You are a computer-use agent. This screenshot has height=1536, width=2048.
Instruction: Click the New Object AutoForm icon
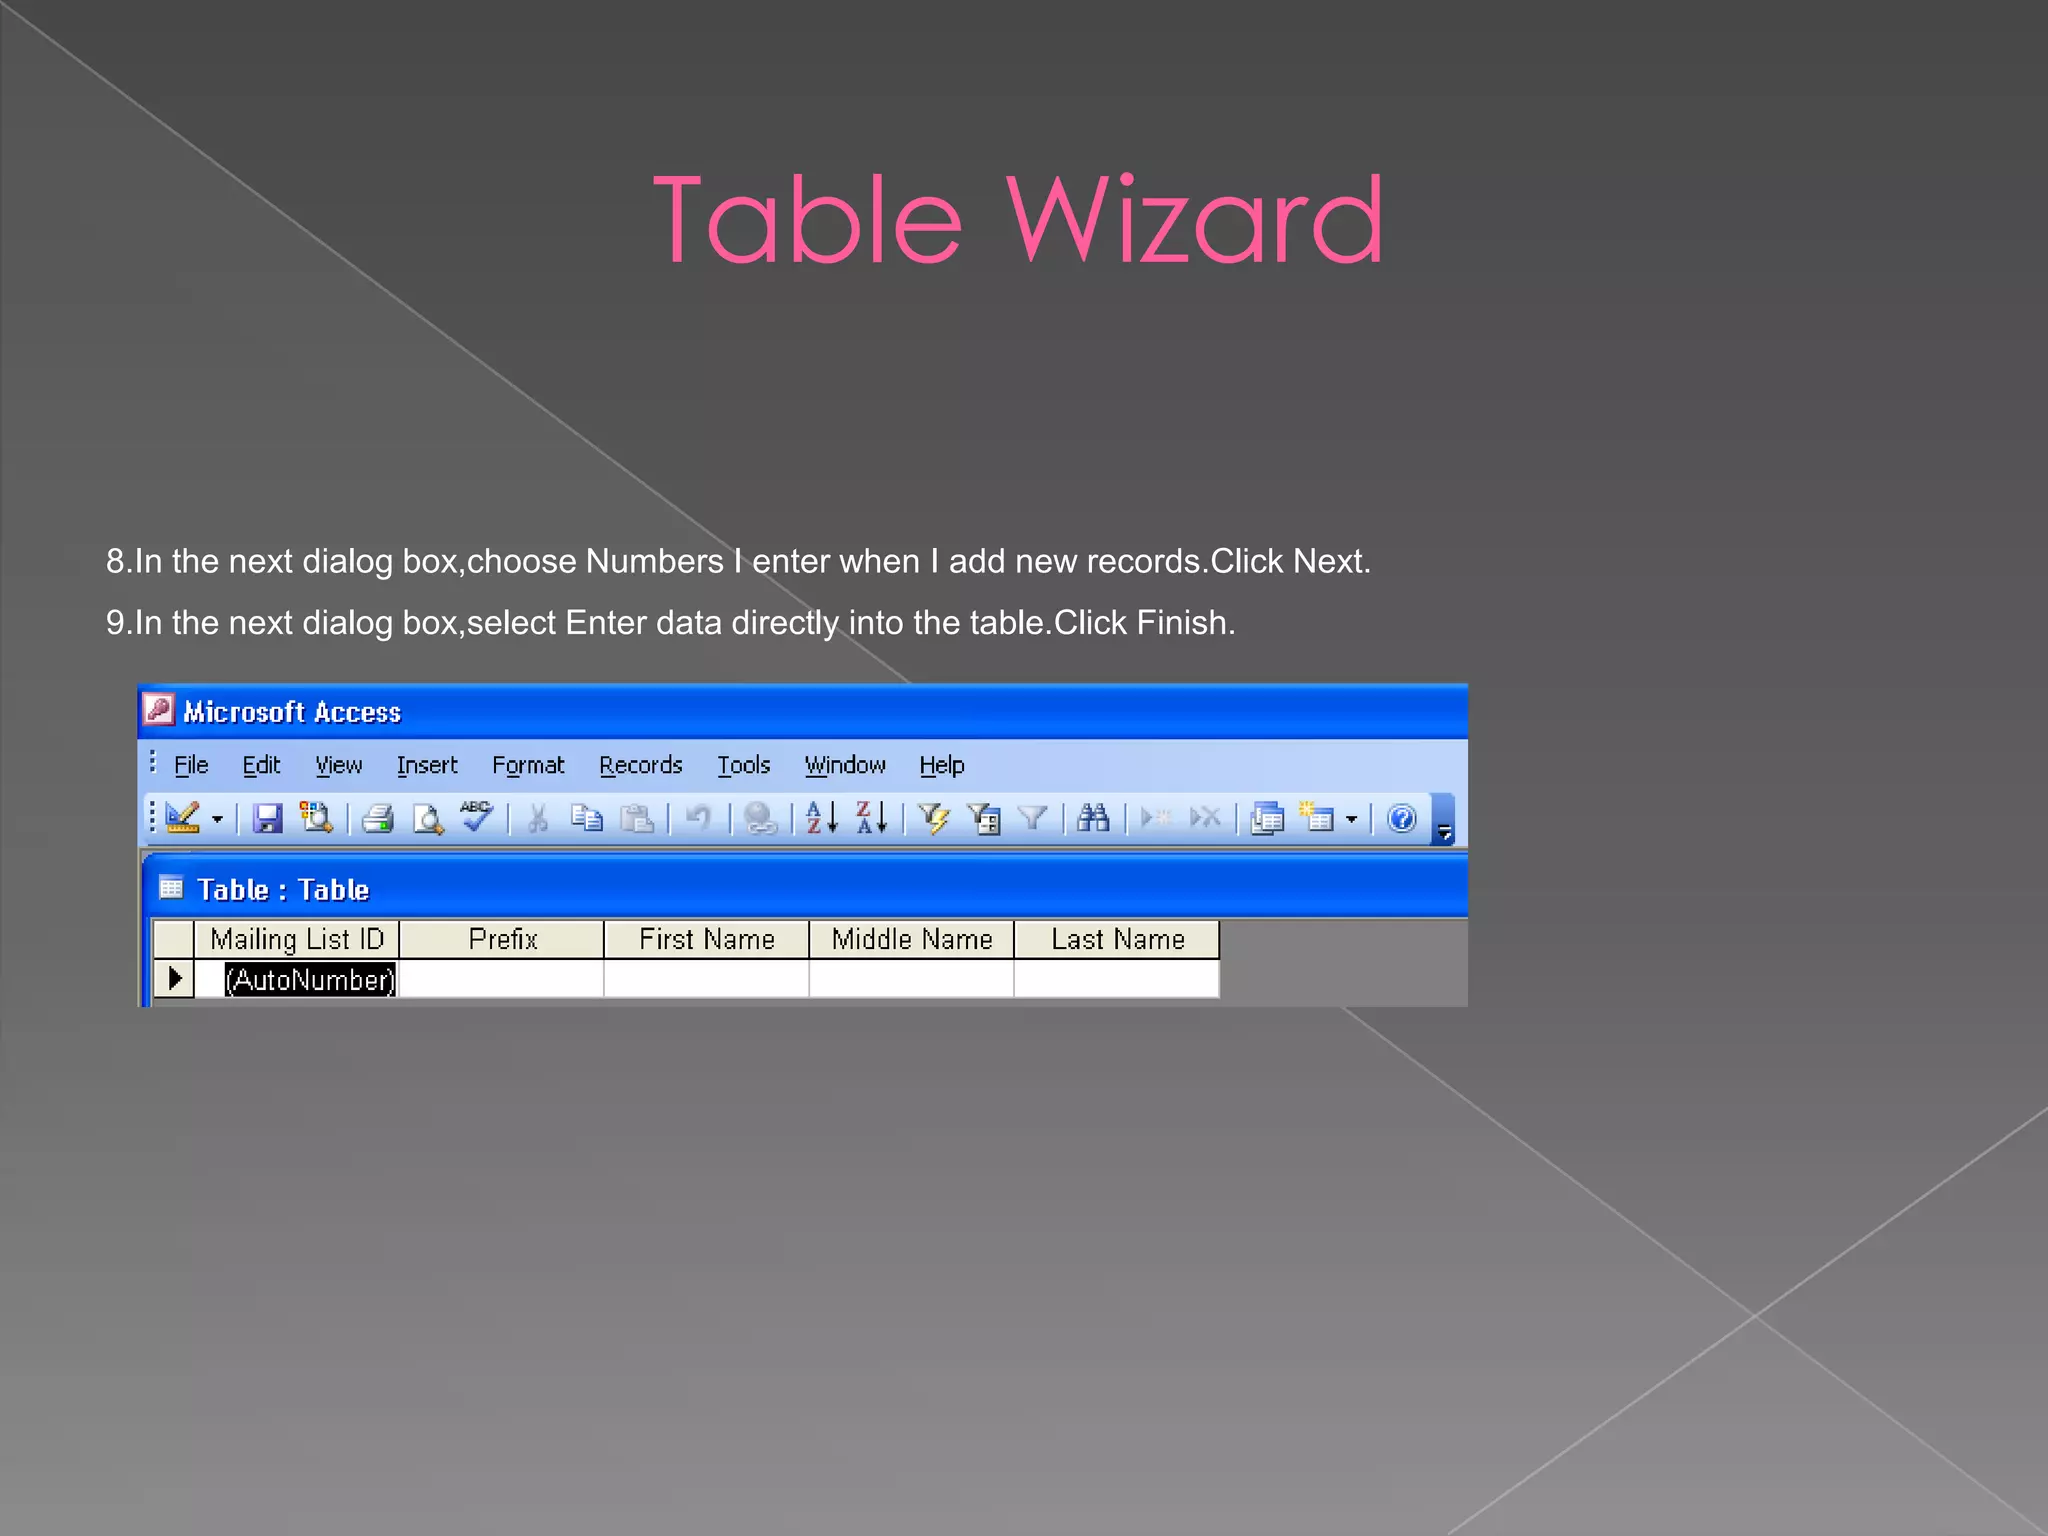click(x=1317, y=818)
